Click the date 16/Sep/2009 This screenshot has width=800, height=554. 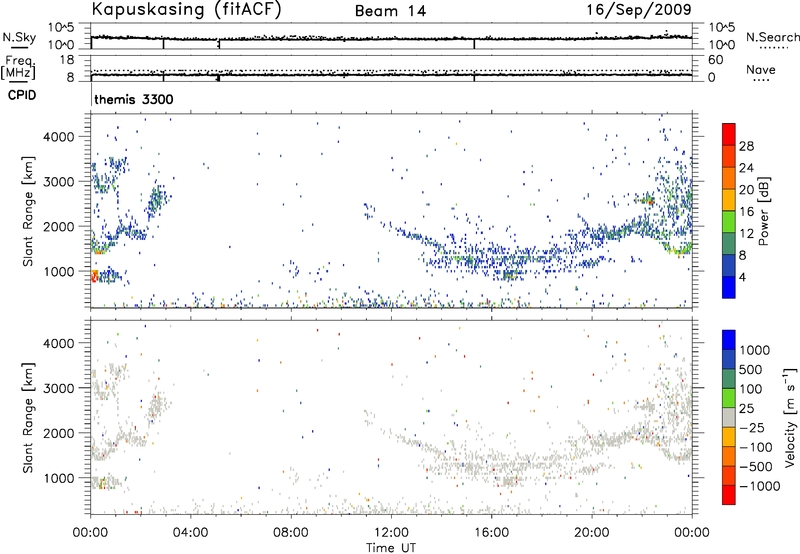coord(639,9)
